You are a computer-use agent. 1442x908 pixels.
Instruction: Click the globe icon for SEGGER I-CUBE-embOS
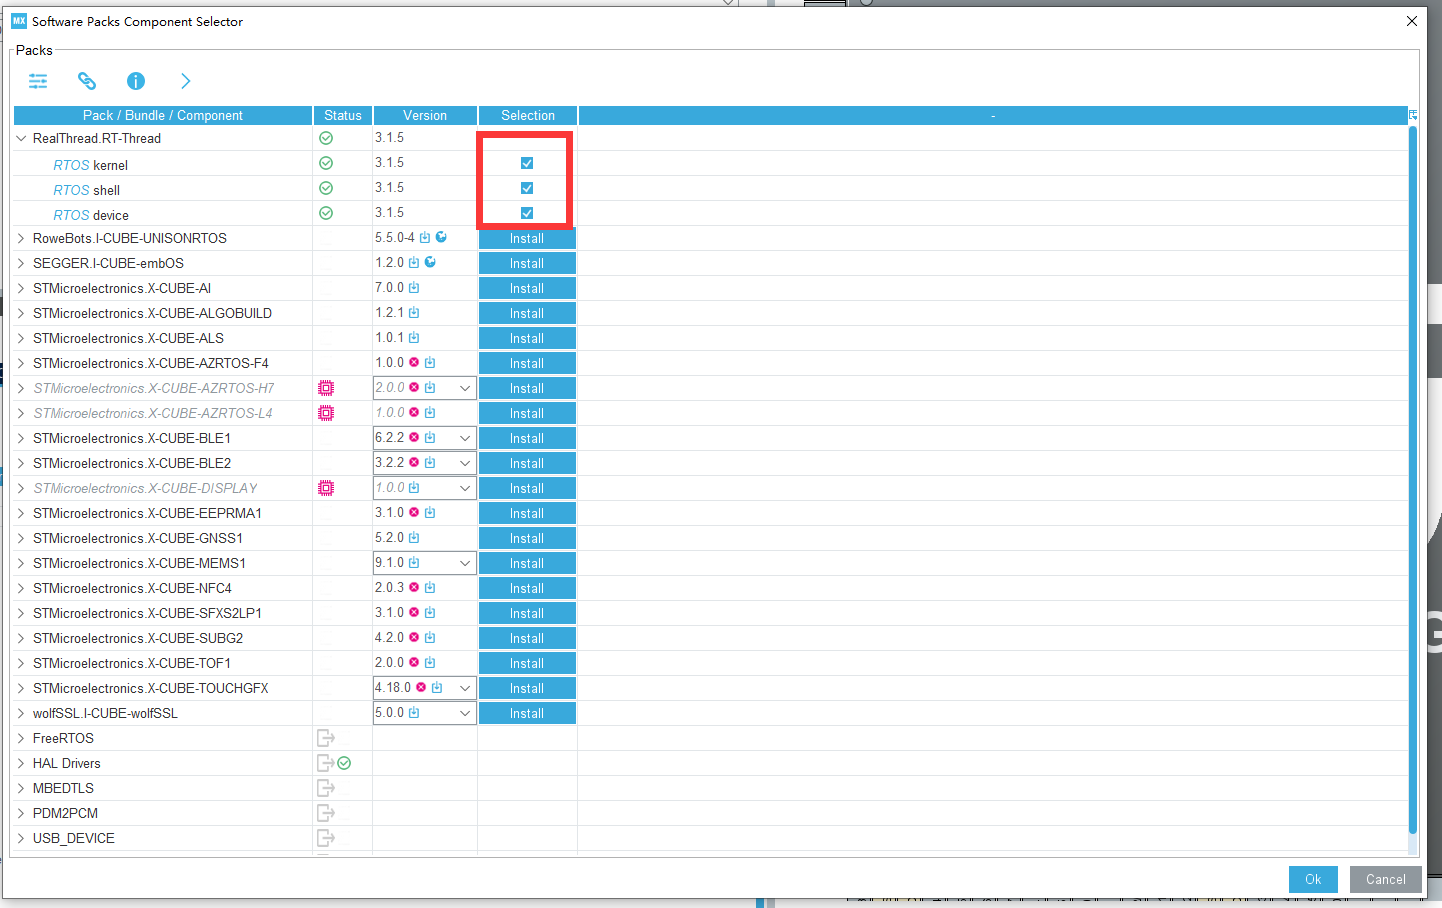point(430,262)
